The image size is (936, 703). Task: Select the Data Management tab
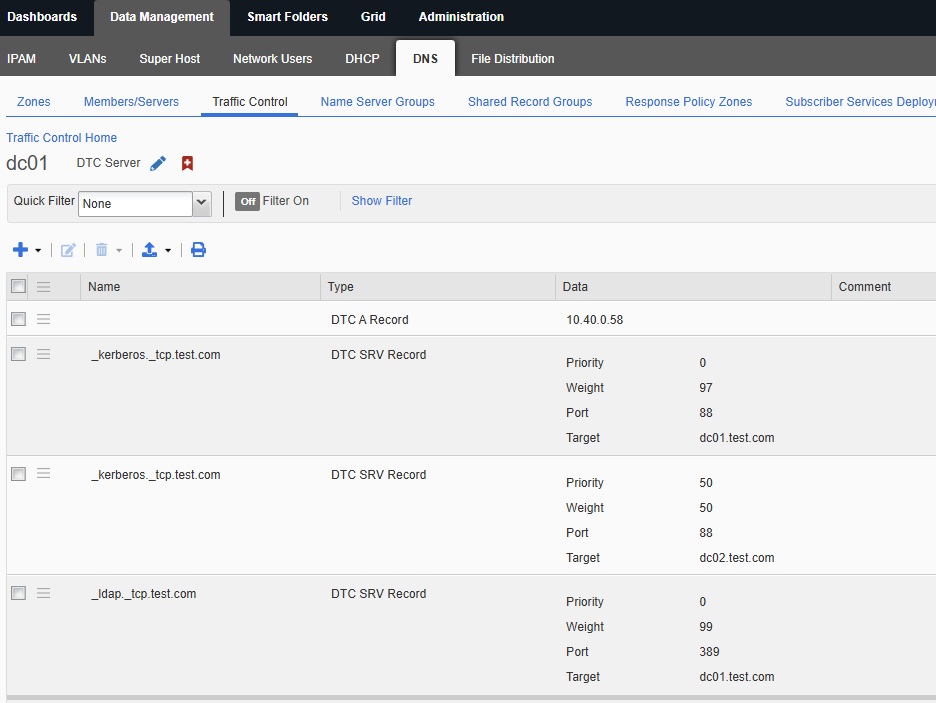click(162, 17)
